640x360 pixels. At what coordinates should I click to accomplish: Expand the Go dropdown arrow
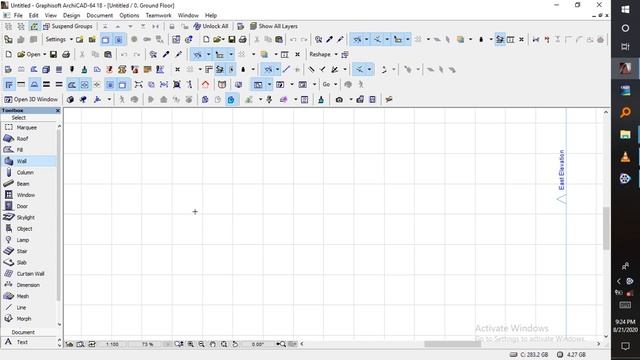[336, 84]
